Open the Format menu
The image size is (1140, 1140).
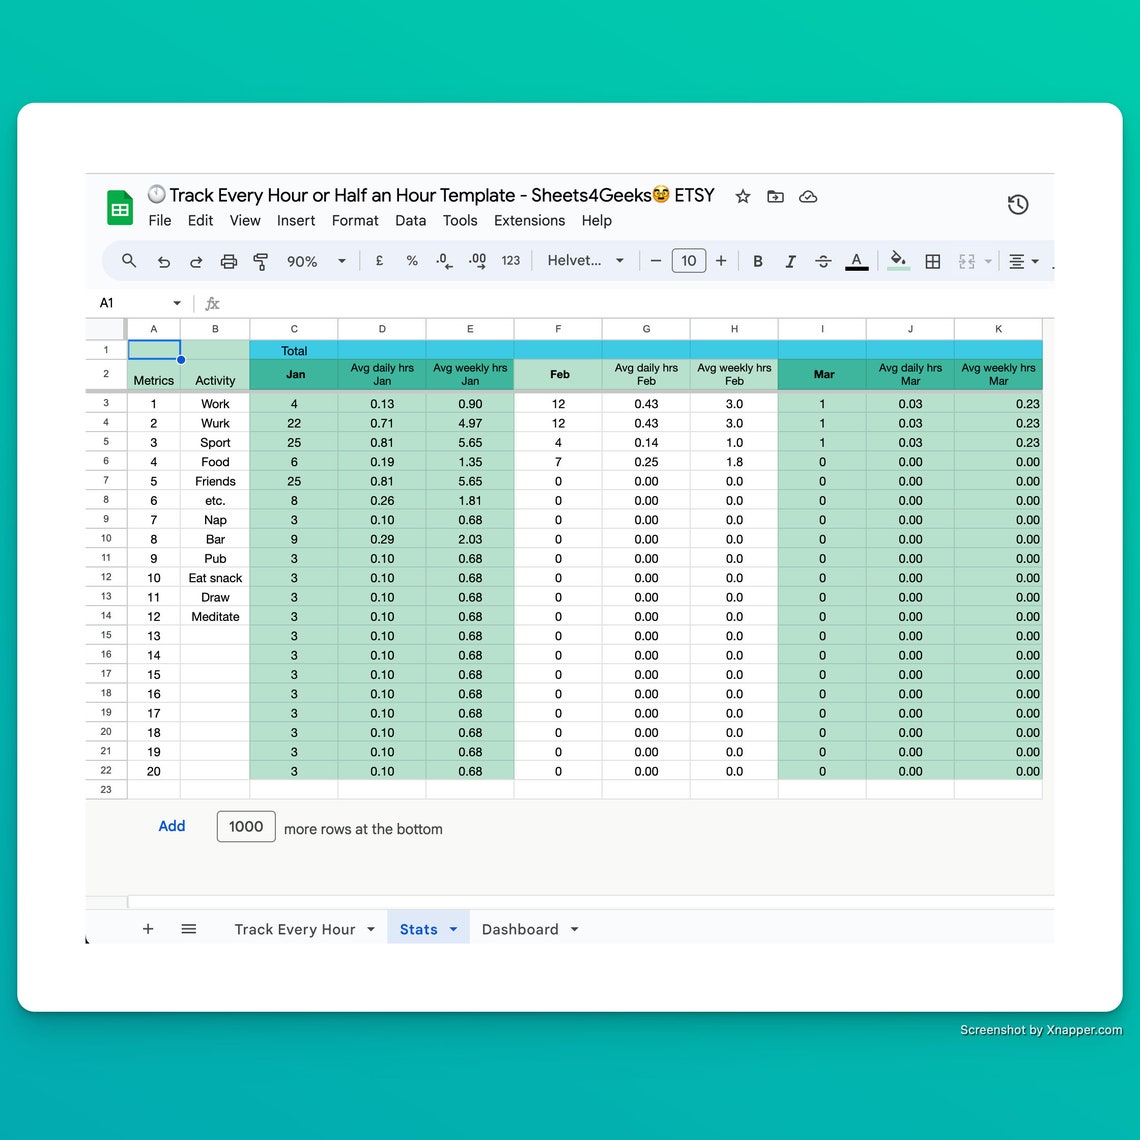click(x=355, y=220)
